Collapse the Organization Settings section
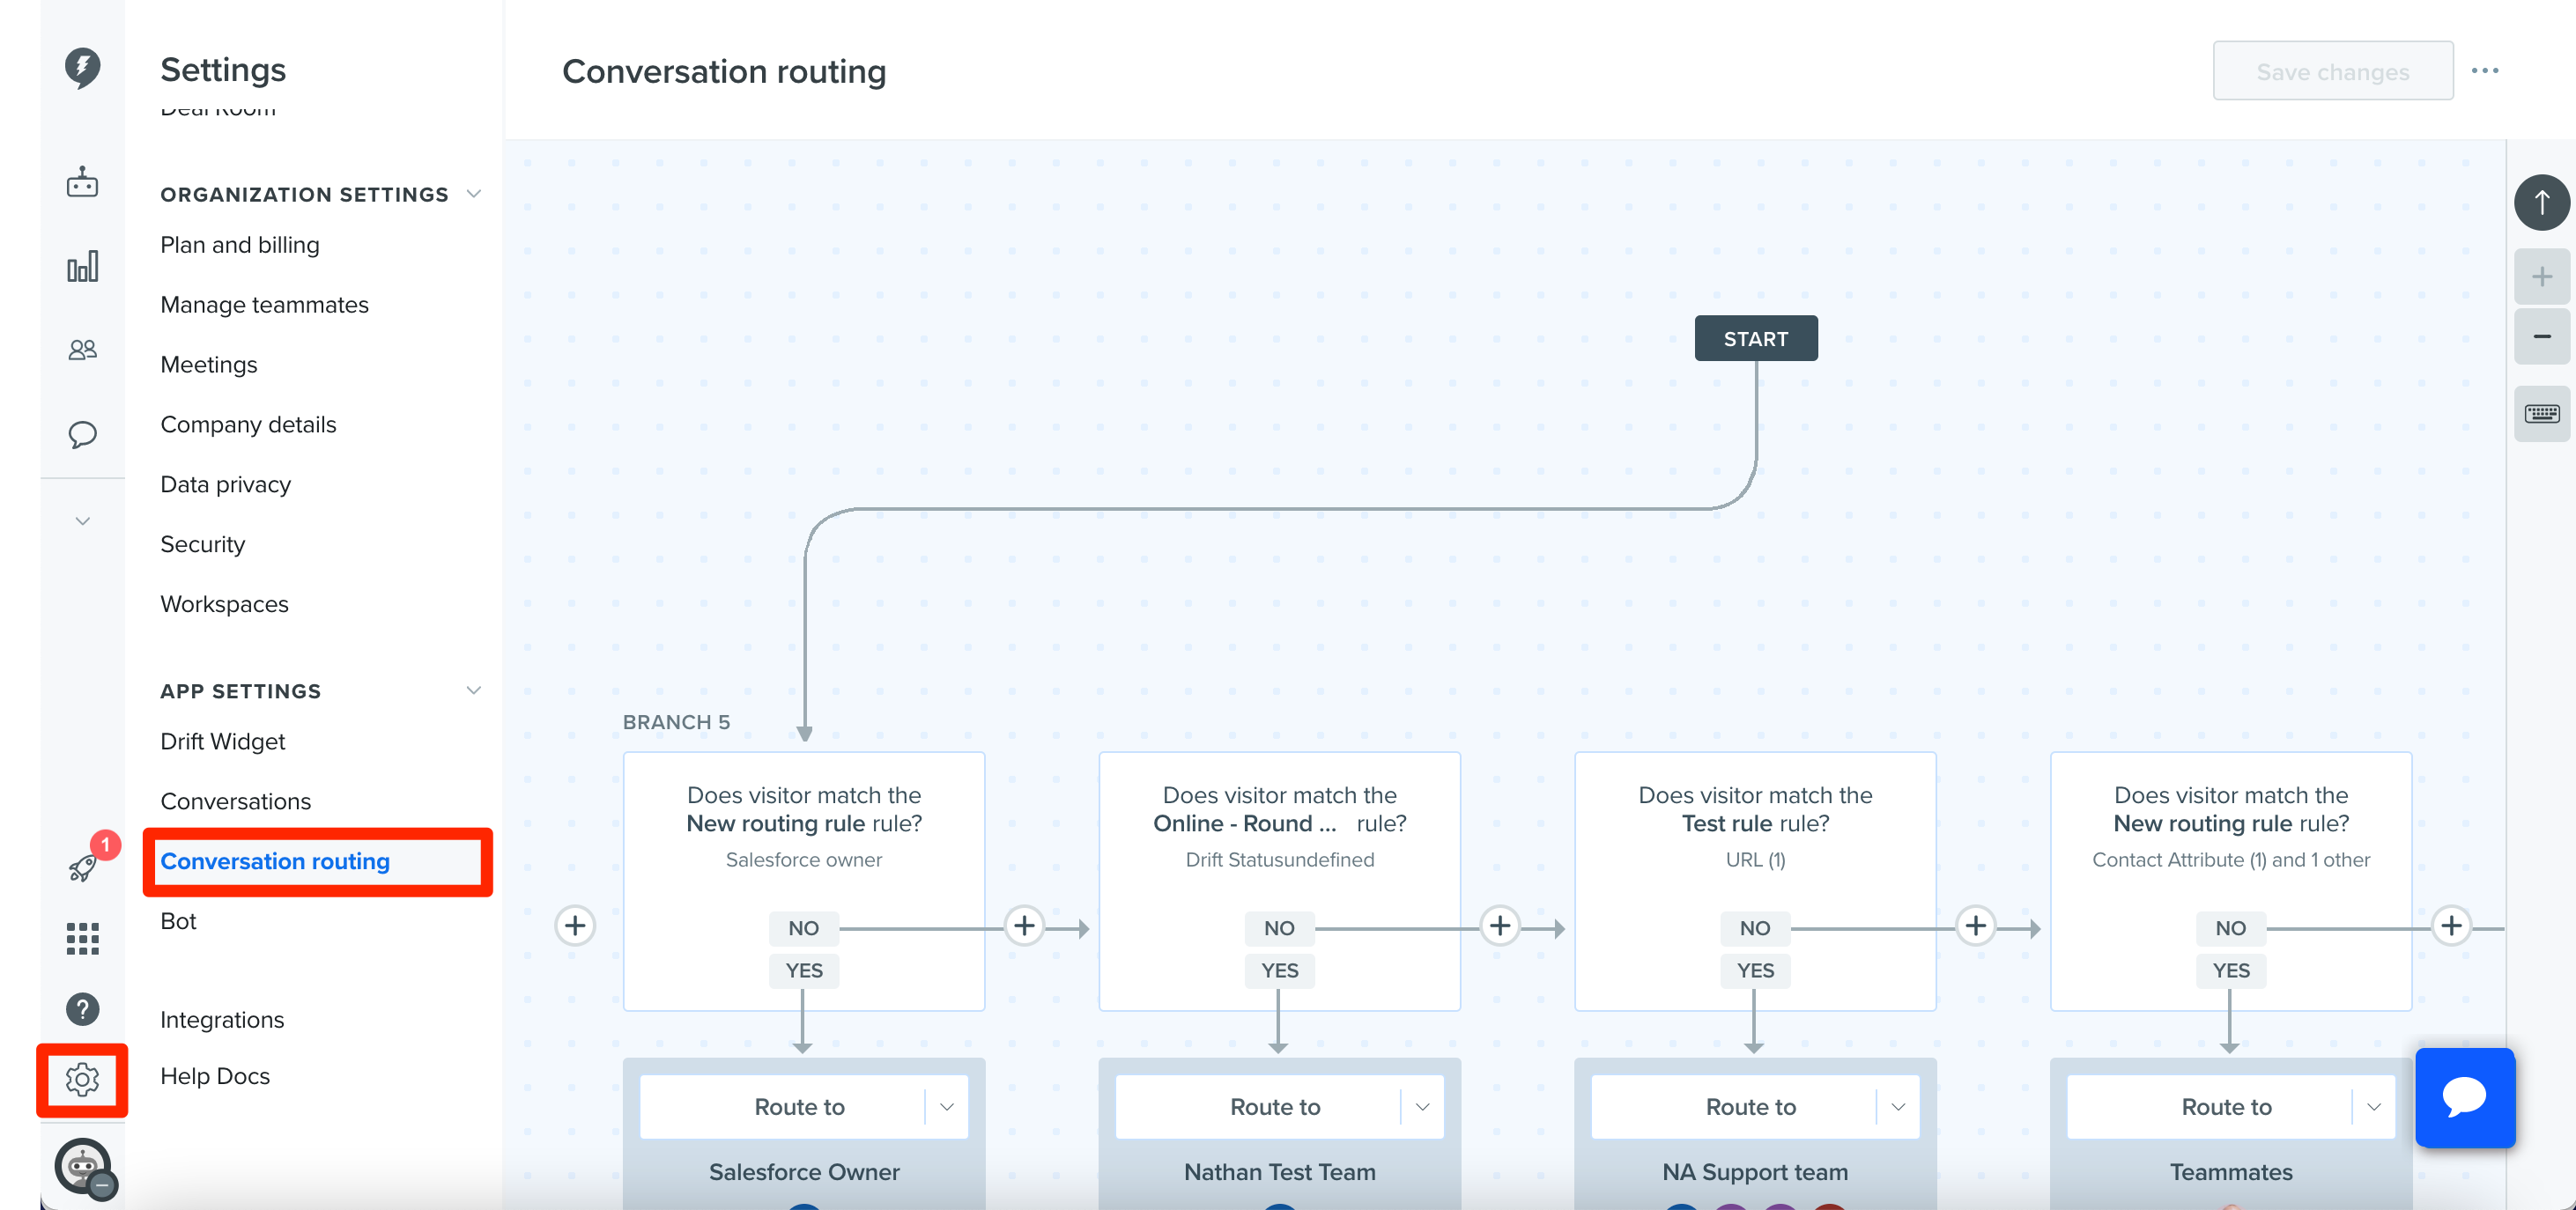The image size is (2576, 1210). point(474,194)
